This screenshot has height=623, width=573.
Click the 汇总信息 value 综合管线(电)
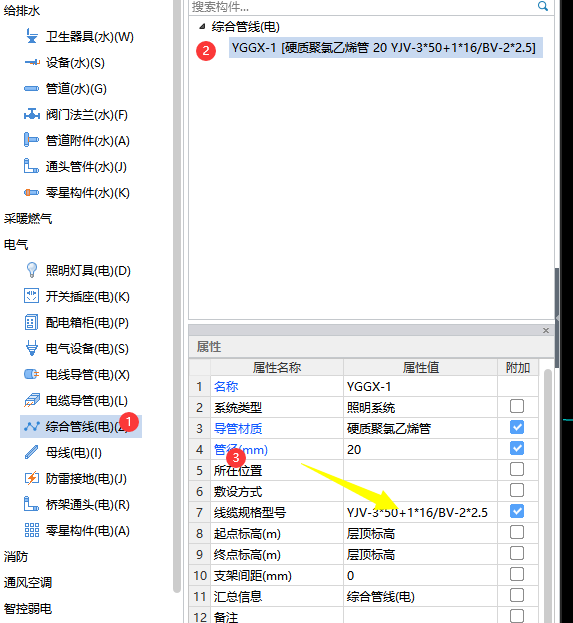(420, 596)
